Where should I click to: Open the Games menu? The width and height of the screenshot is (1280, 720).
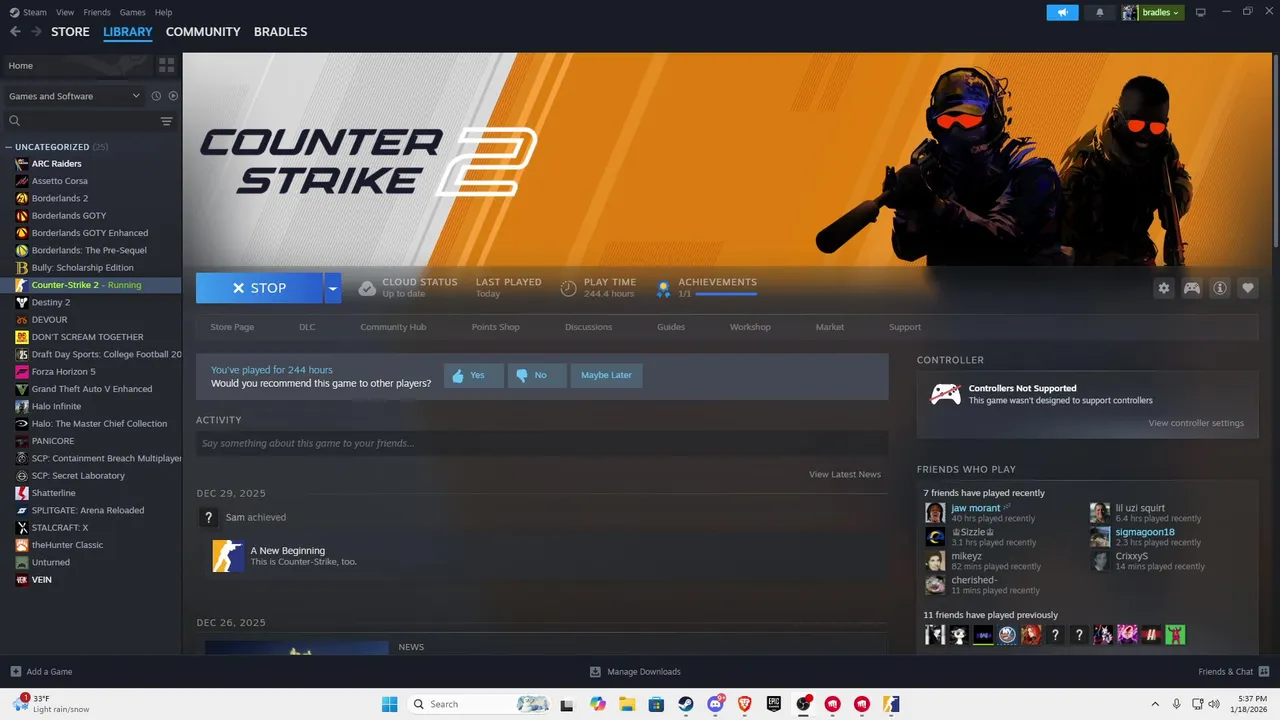click(x=132, y=12)
